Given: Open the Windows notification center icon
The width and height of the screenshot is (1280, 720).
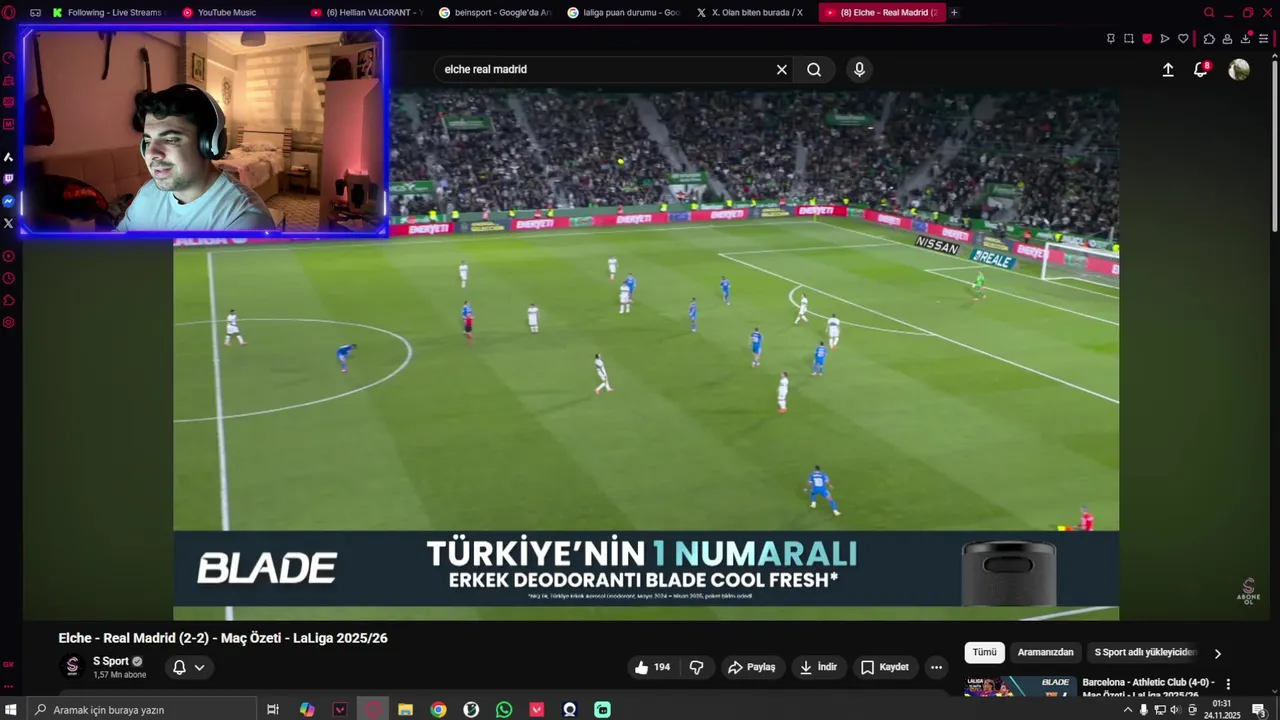Looking at the screenshot, I should [1258, 710].
